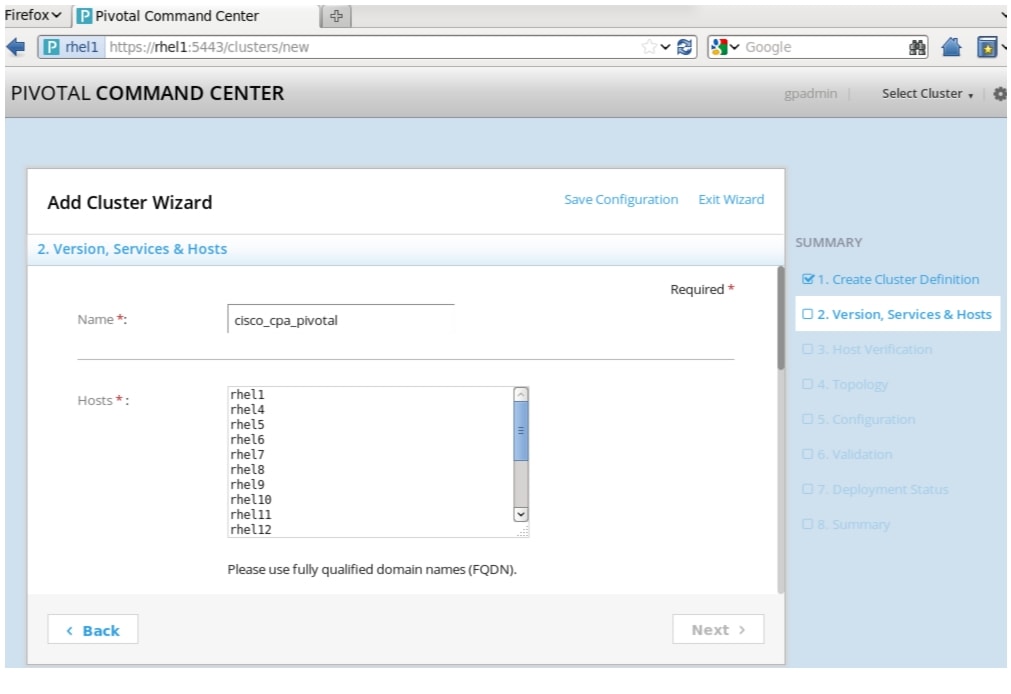Go to 1. Create Cluster Definition step
Viewport: 1011px width, 694px height.
point(898,279)
